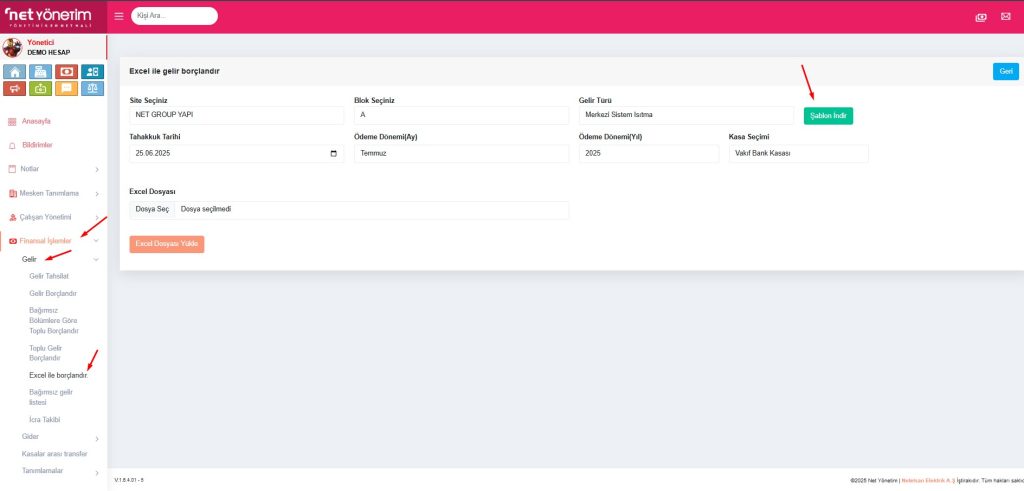This screenshot has width=1024, height=491.
Task: Open the calendar picker in Tahakkuk Tarihi
Action: [x=333, y=154]
